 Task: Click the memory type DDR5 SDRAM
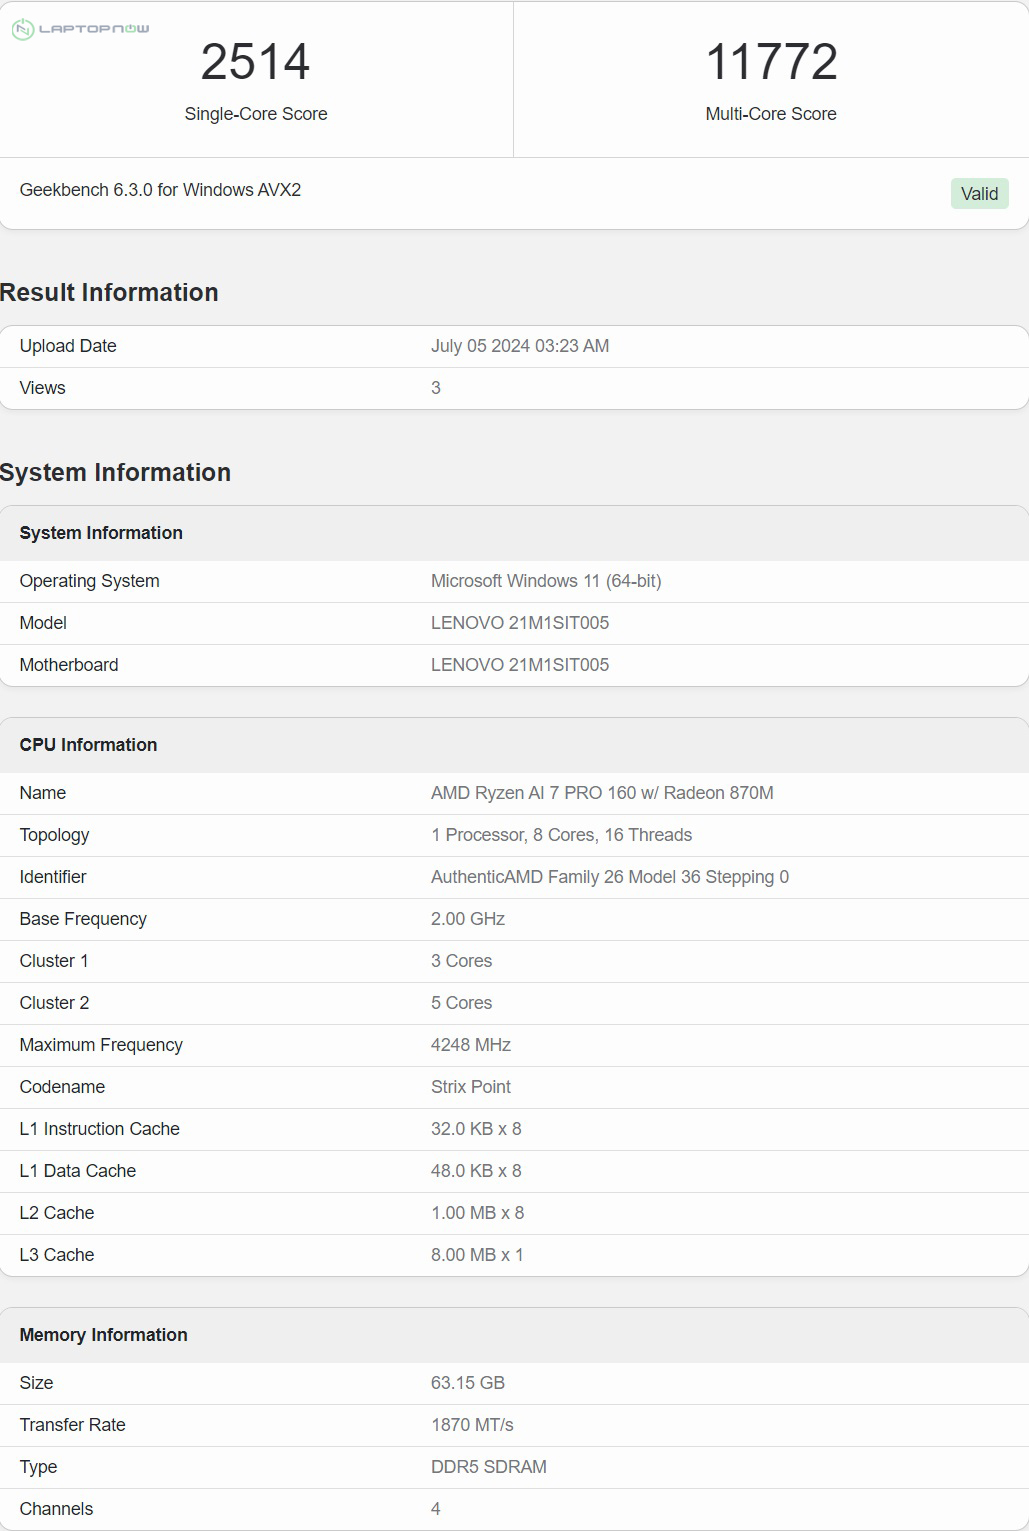coord(488,1467)
